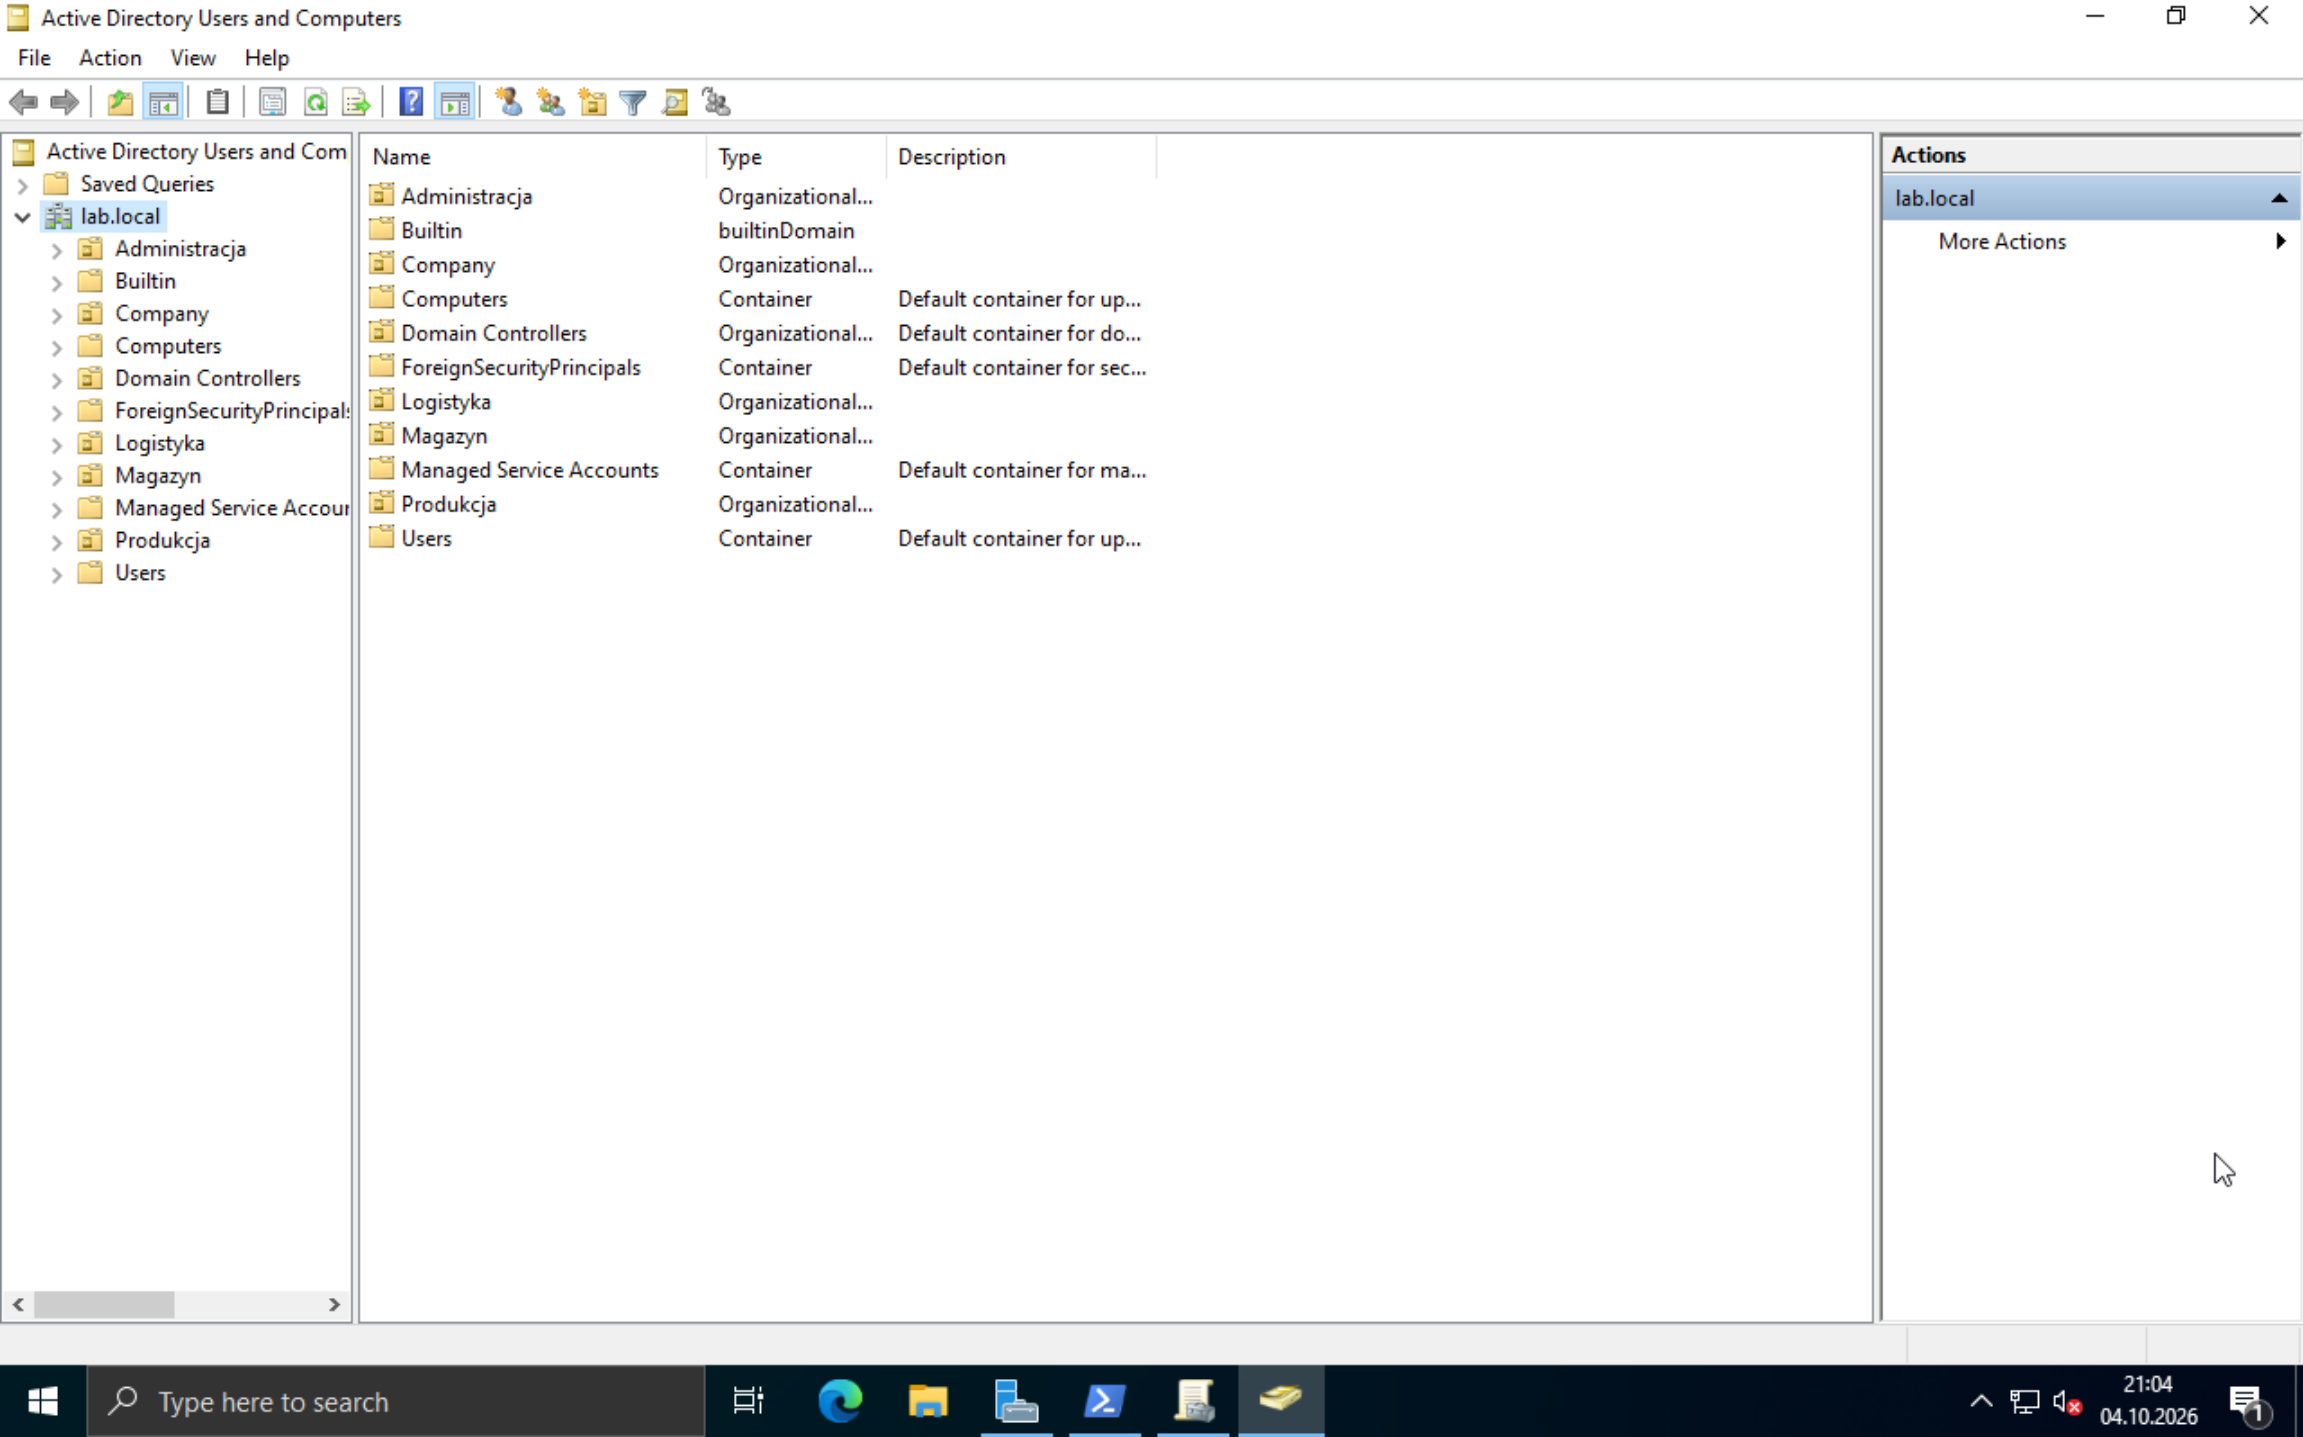Open Microsoft Edge from the taskbar

pyautogui.click(x=840, y=1401)
